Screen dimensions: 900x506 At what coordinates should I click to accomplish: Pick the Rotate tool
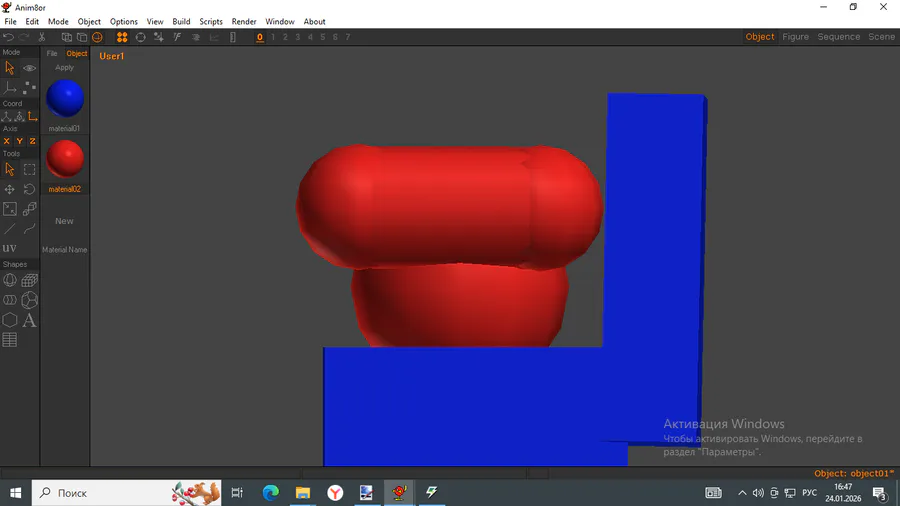click(29, 189)
